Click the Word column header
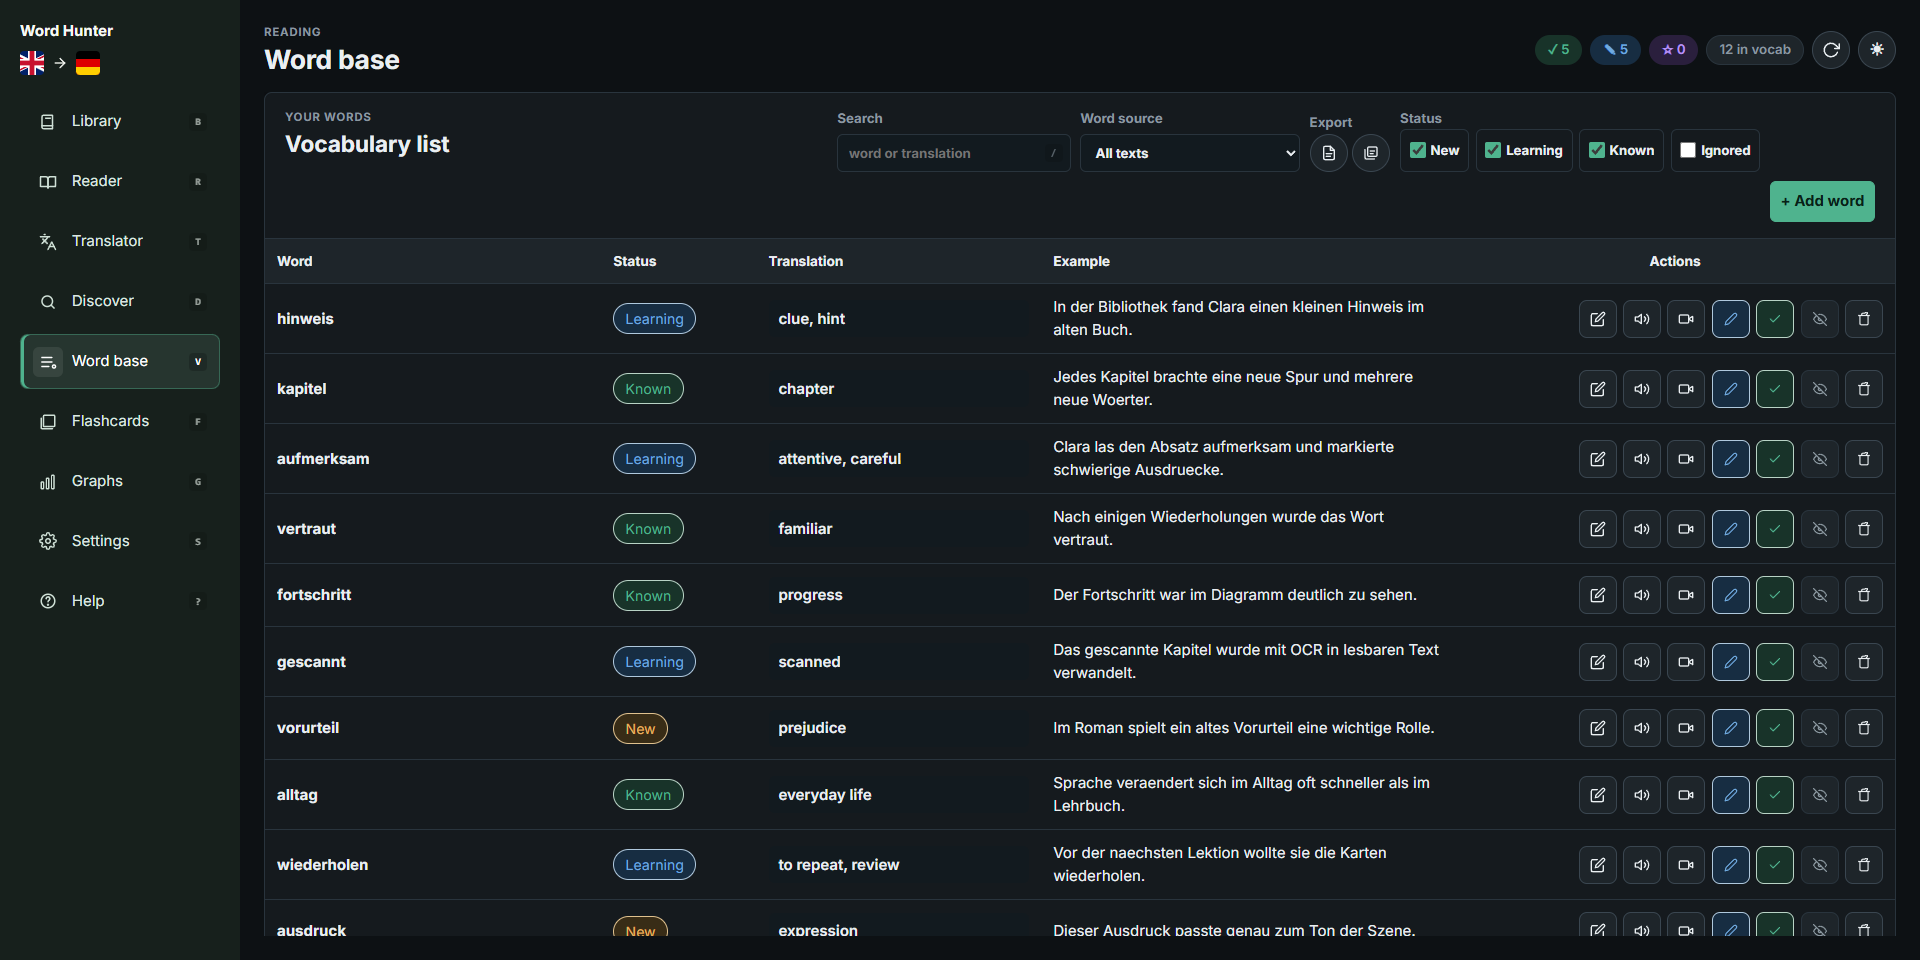 pos(295,261)
